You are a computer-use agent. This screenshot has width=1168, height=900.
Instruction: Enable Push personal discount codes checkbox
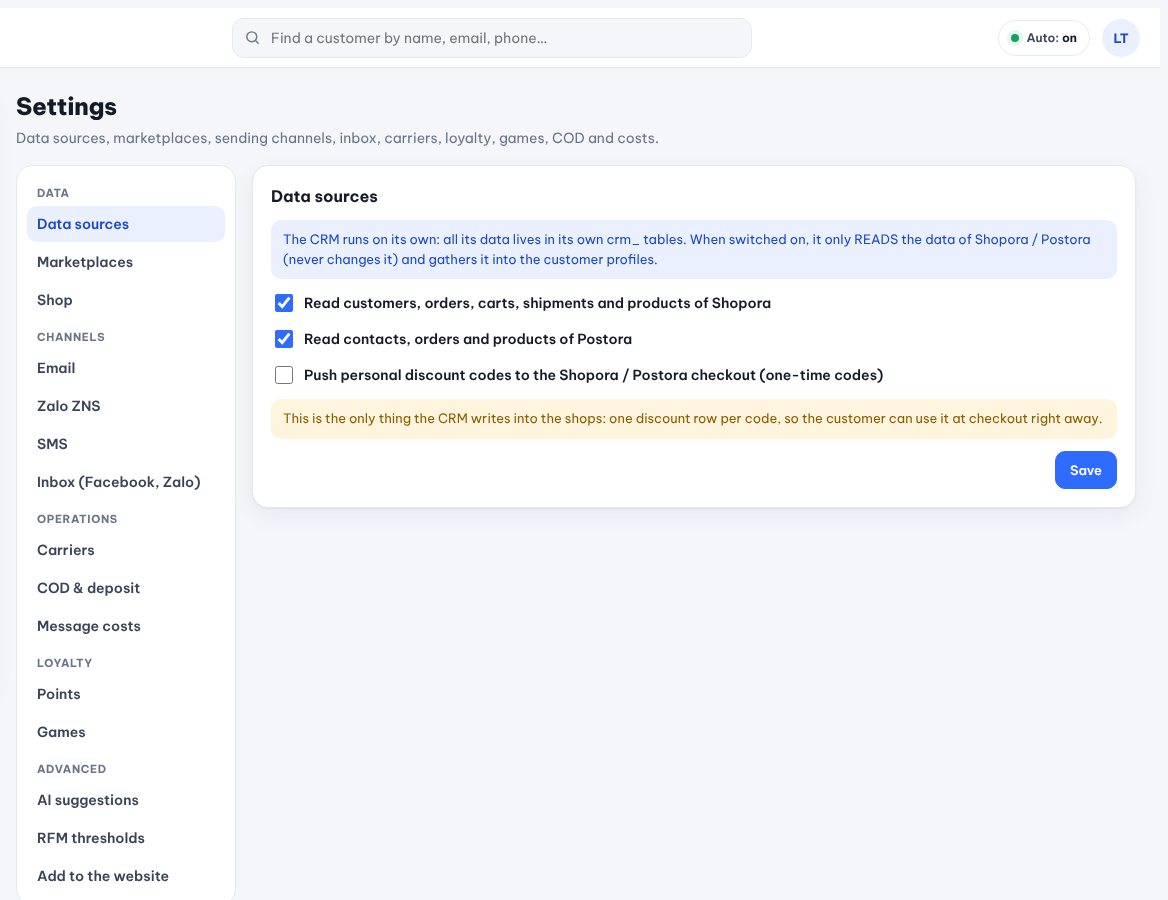tap(284, 375)
